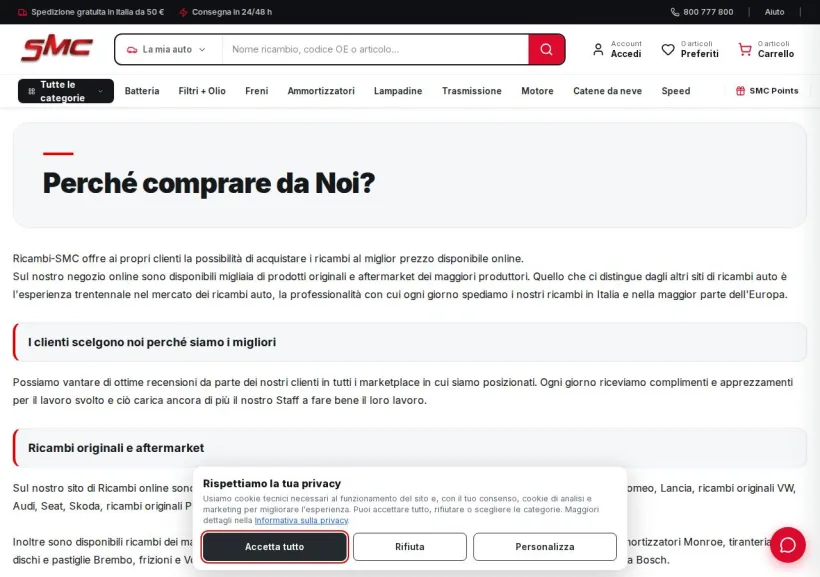Screen dimensions: 820x577
Task: Click heading I clienti scelgono noi perché siamo i migliori
Action: pyautogui.click(x=152, y=342)
